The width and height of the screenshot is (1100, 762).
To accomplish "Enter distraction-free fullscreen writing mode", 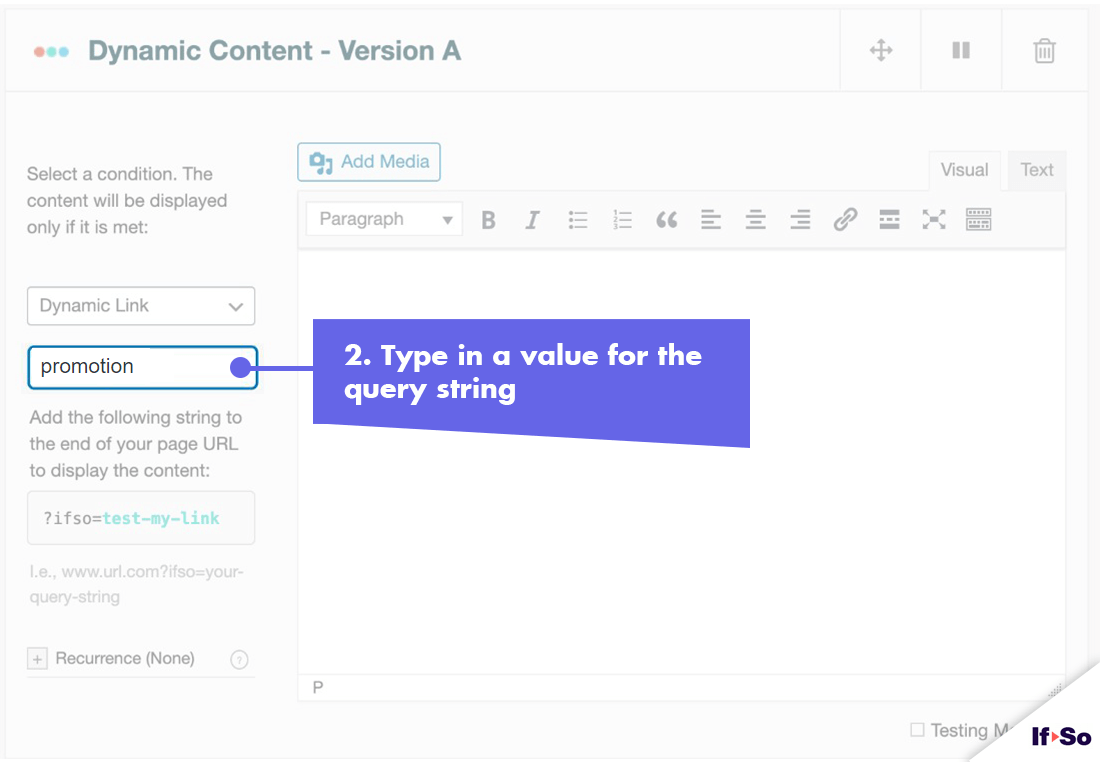I will [933, 219].
